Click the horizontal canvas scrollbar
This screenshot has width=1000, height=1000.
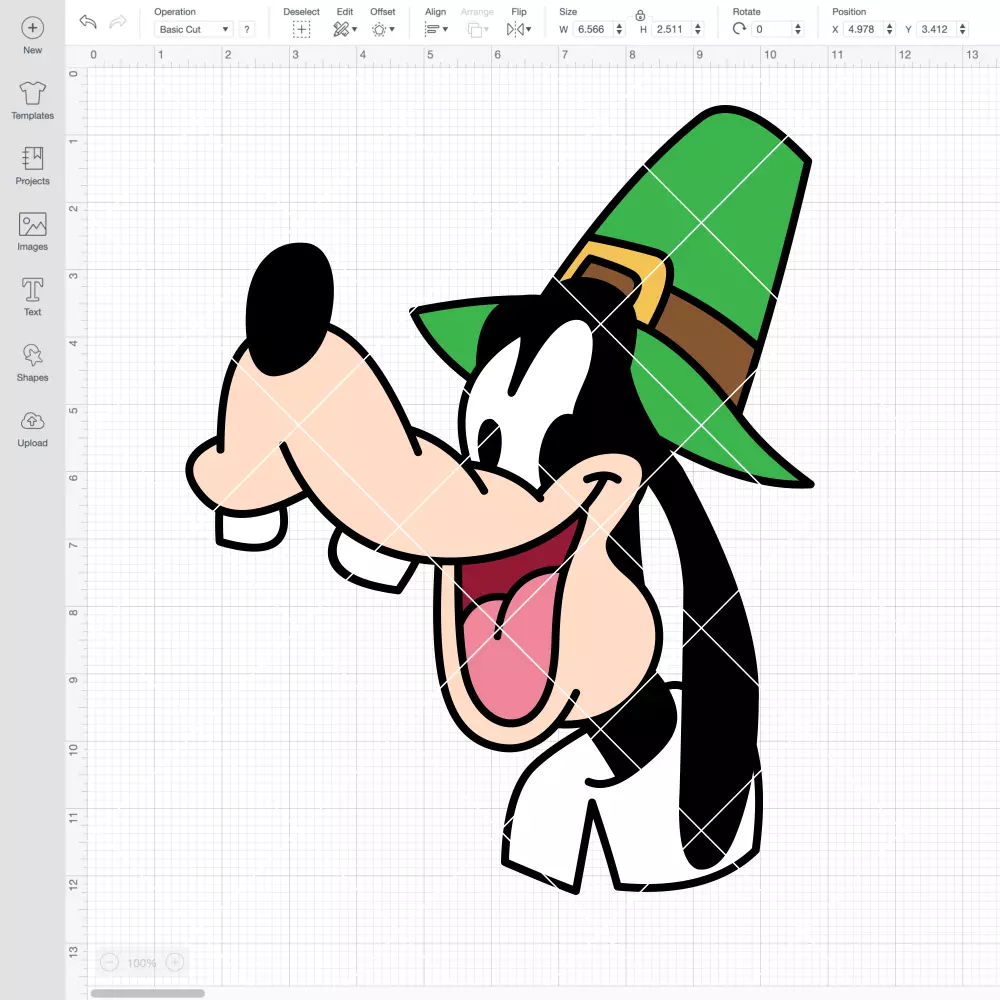pos(147,993)
